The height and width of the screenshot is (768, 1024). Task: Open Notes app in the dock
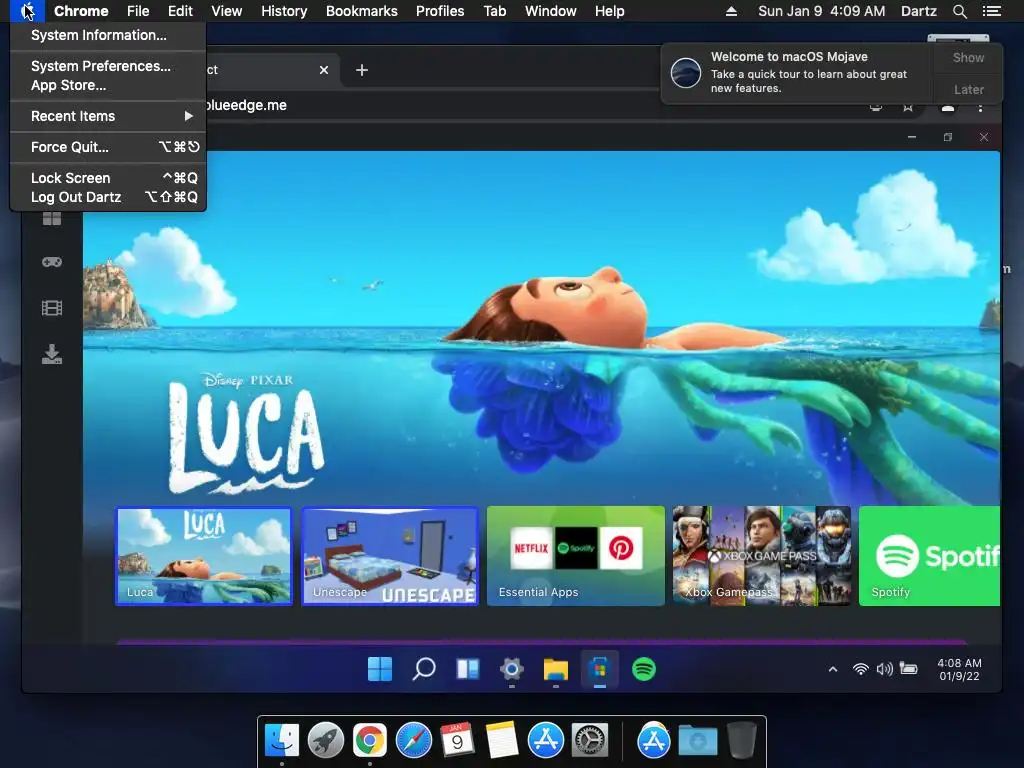pos(502,740)
